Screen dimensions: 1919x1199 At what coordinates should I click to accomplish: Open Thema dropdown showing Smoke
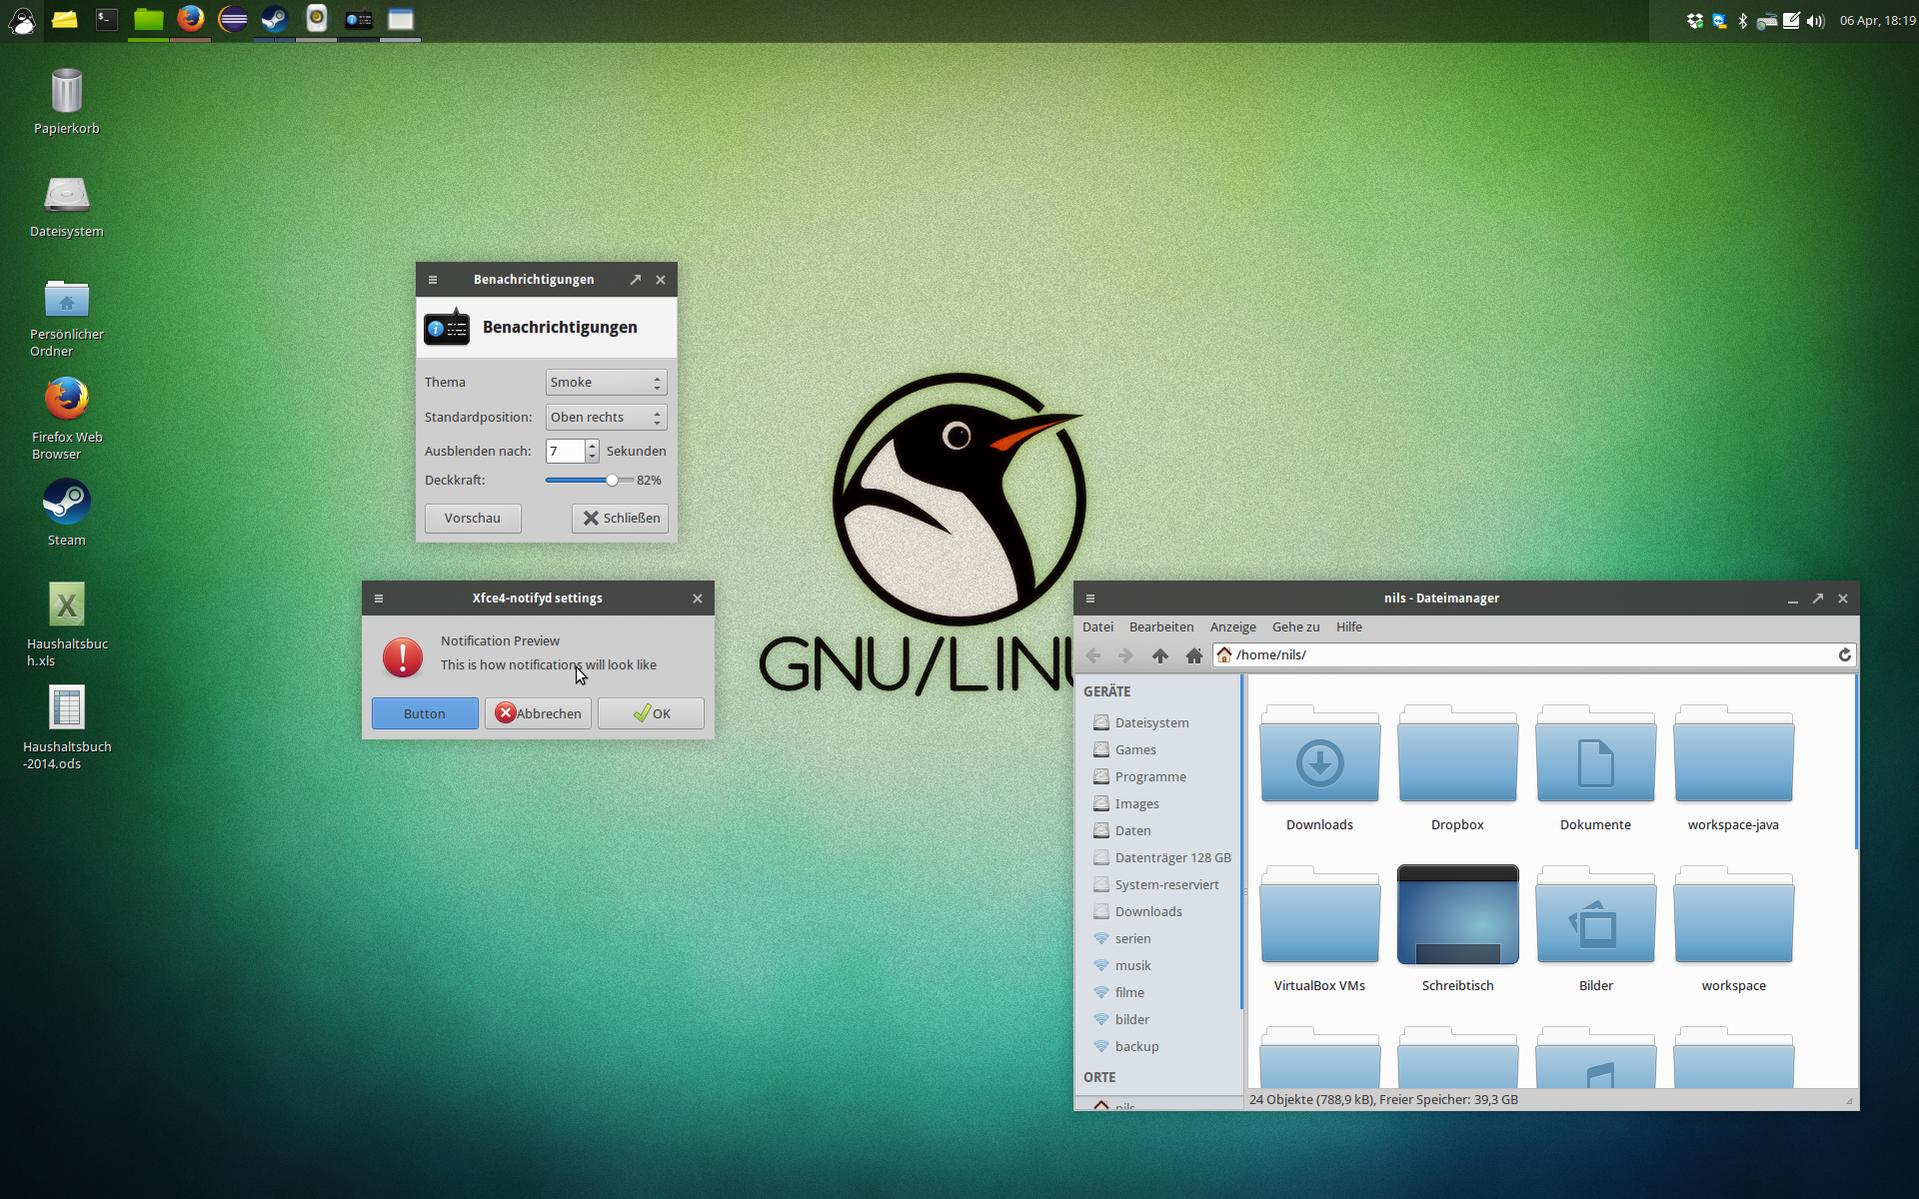point(606,382)
